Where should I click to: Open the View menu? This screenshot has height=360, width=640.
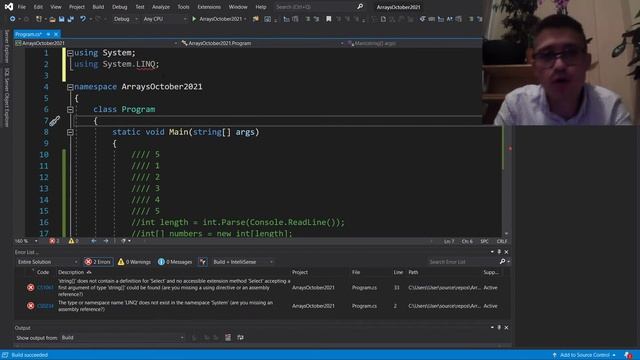[56, 7]
